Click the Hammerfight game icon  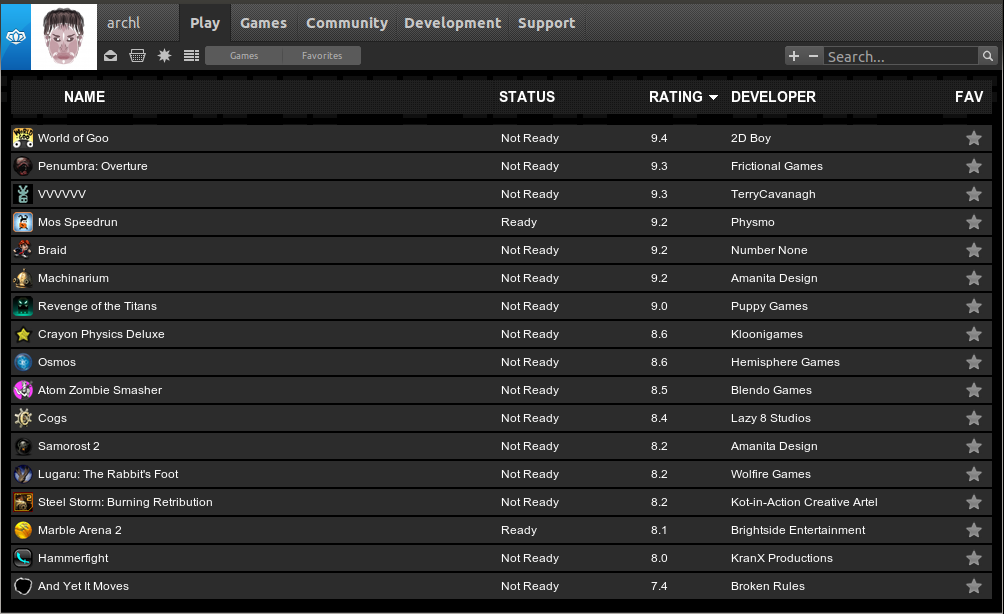tap(23, 558)
